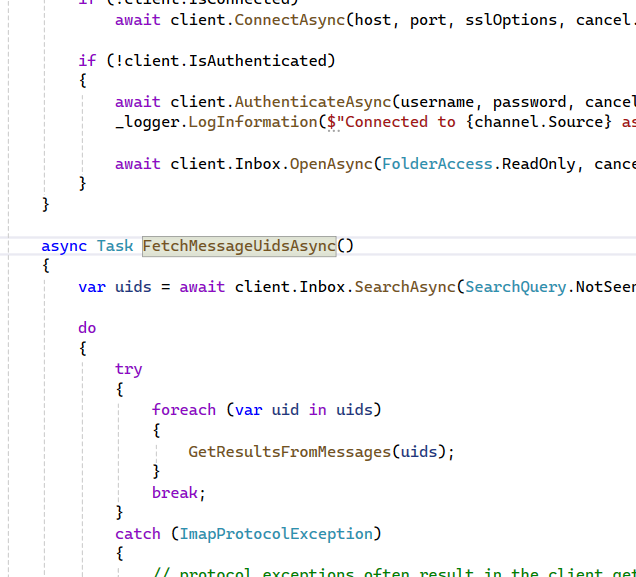636x577 pixels.
Task: Click the async keyword before Task
Action: click(x=64, y=246)
